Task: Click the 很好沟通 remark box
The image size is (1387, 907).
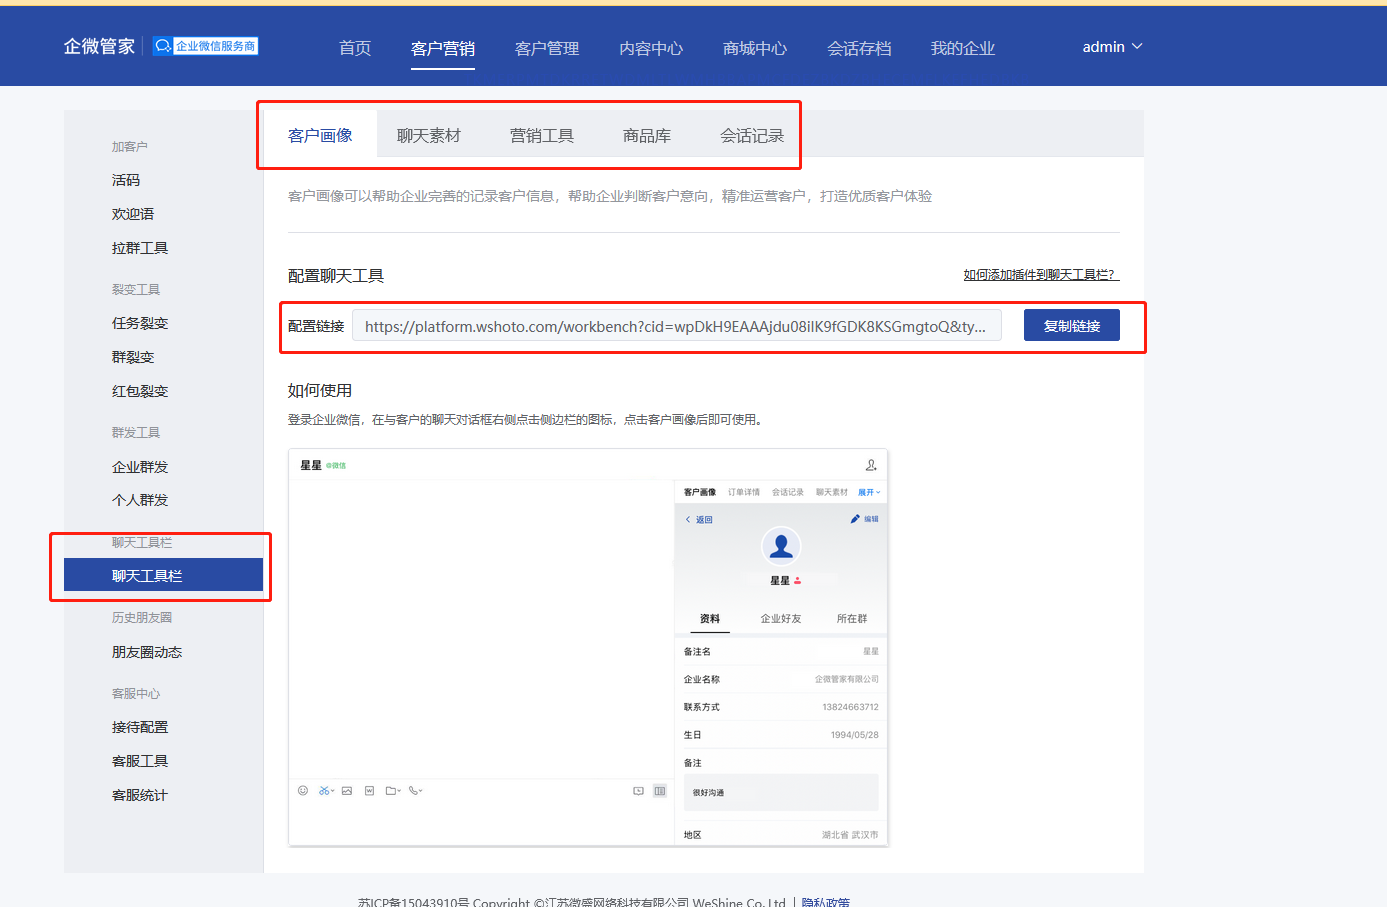Action: (781, 792)
